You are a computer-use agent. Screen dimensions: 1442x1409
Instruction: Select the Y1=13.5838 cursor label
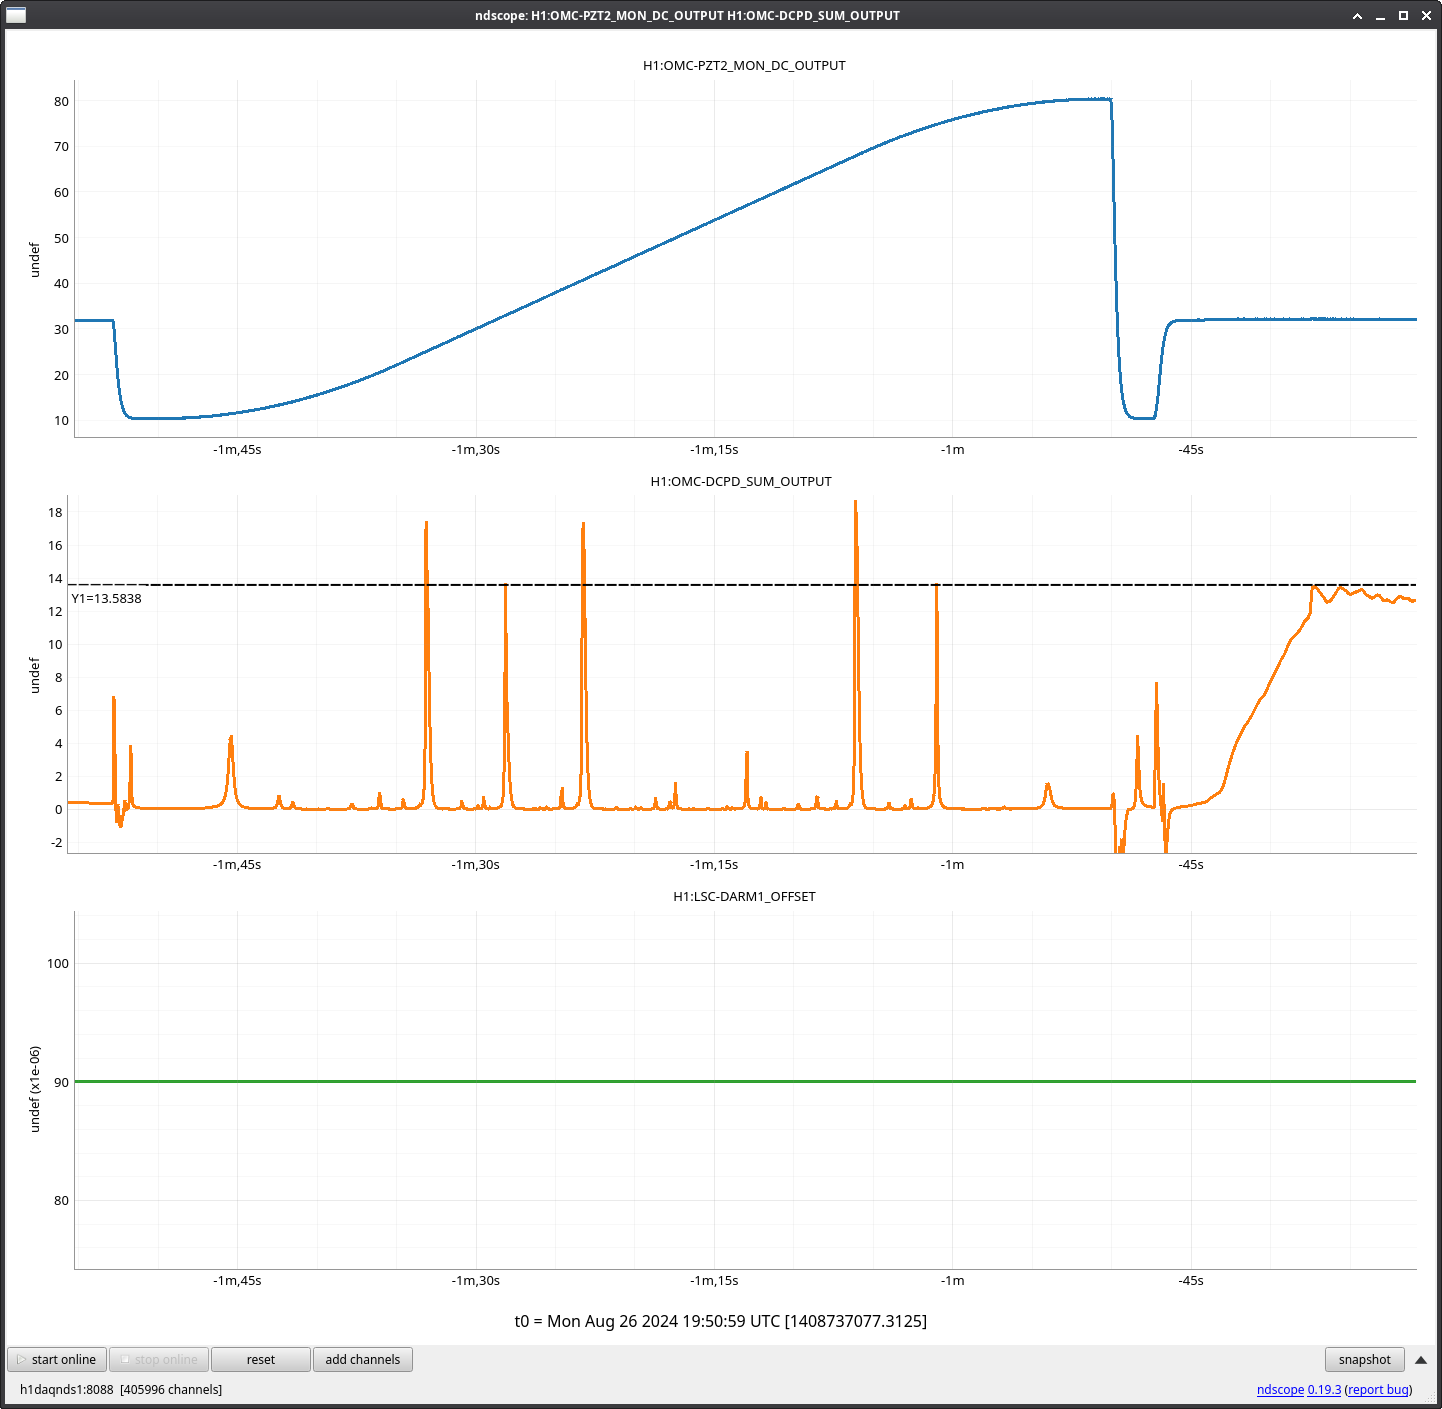106,598
